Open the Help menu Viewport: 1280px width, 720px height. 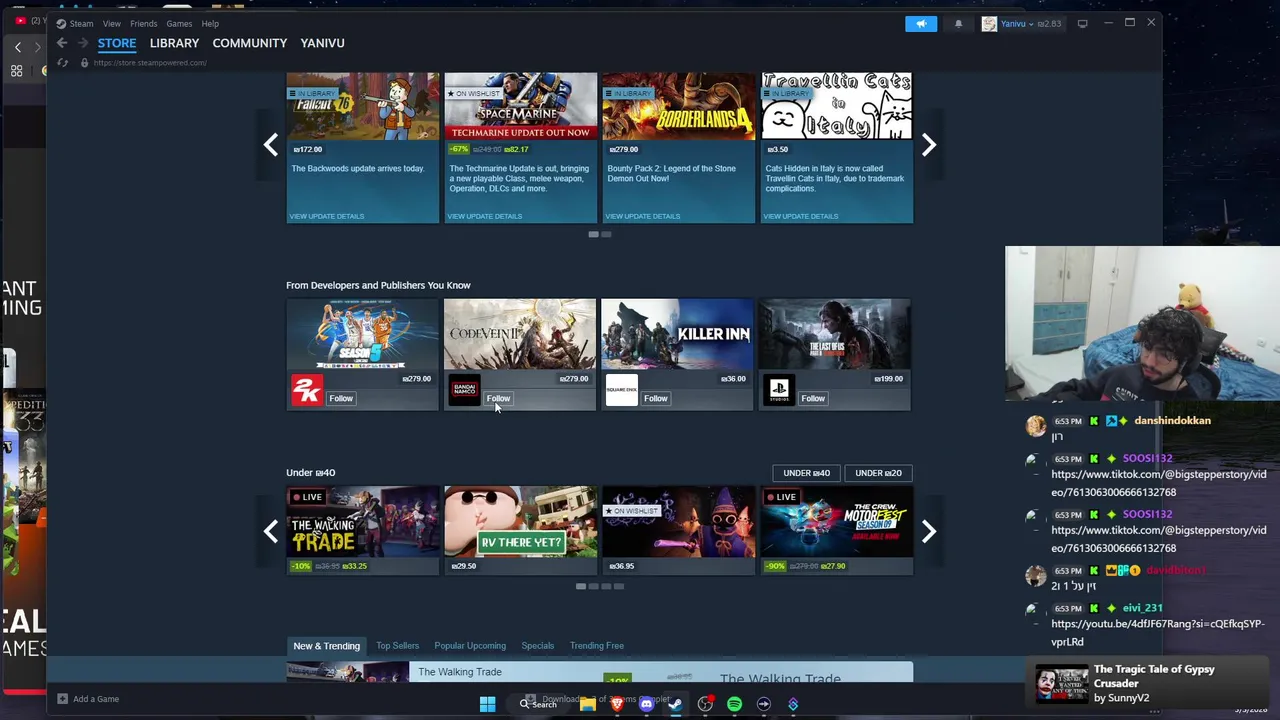click(210, 23)
